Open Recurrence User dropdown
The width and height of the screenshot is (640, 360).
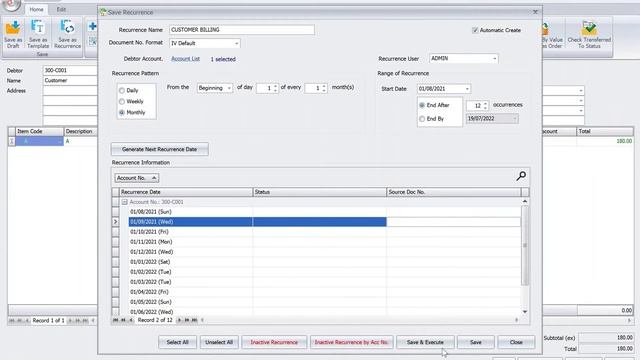pos(494,59)
